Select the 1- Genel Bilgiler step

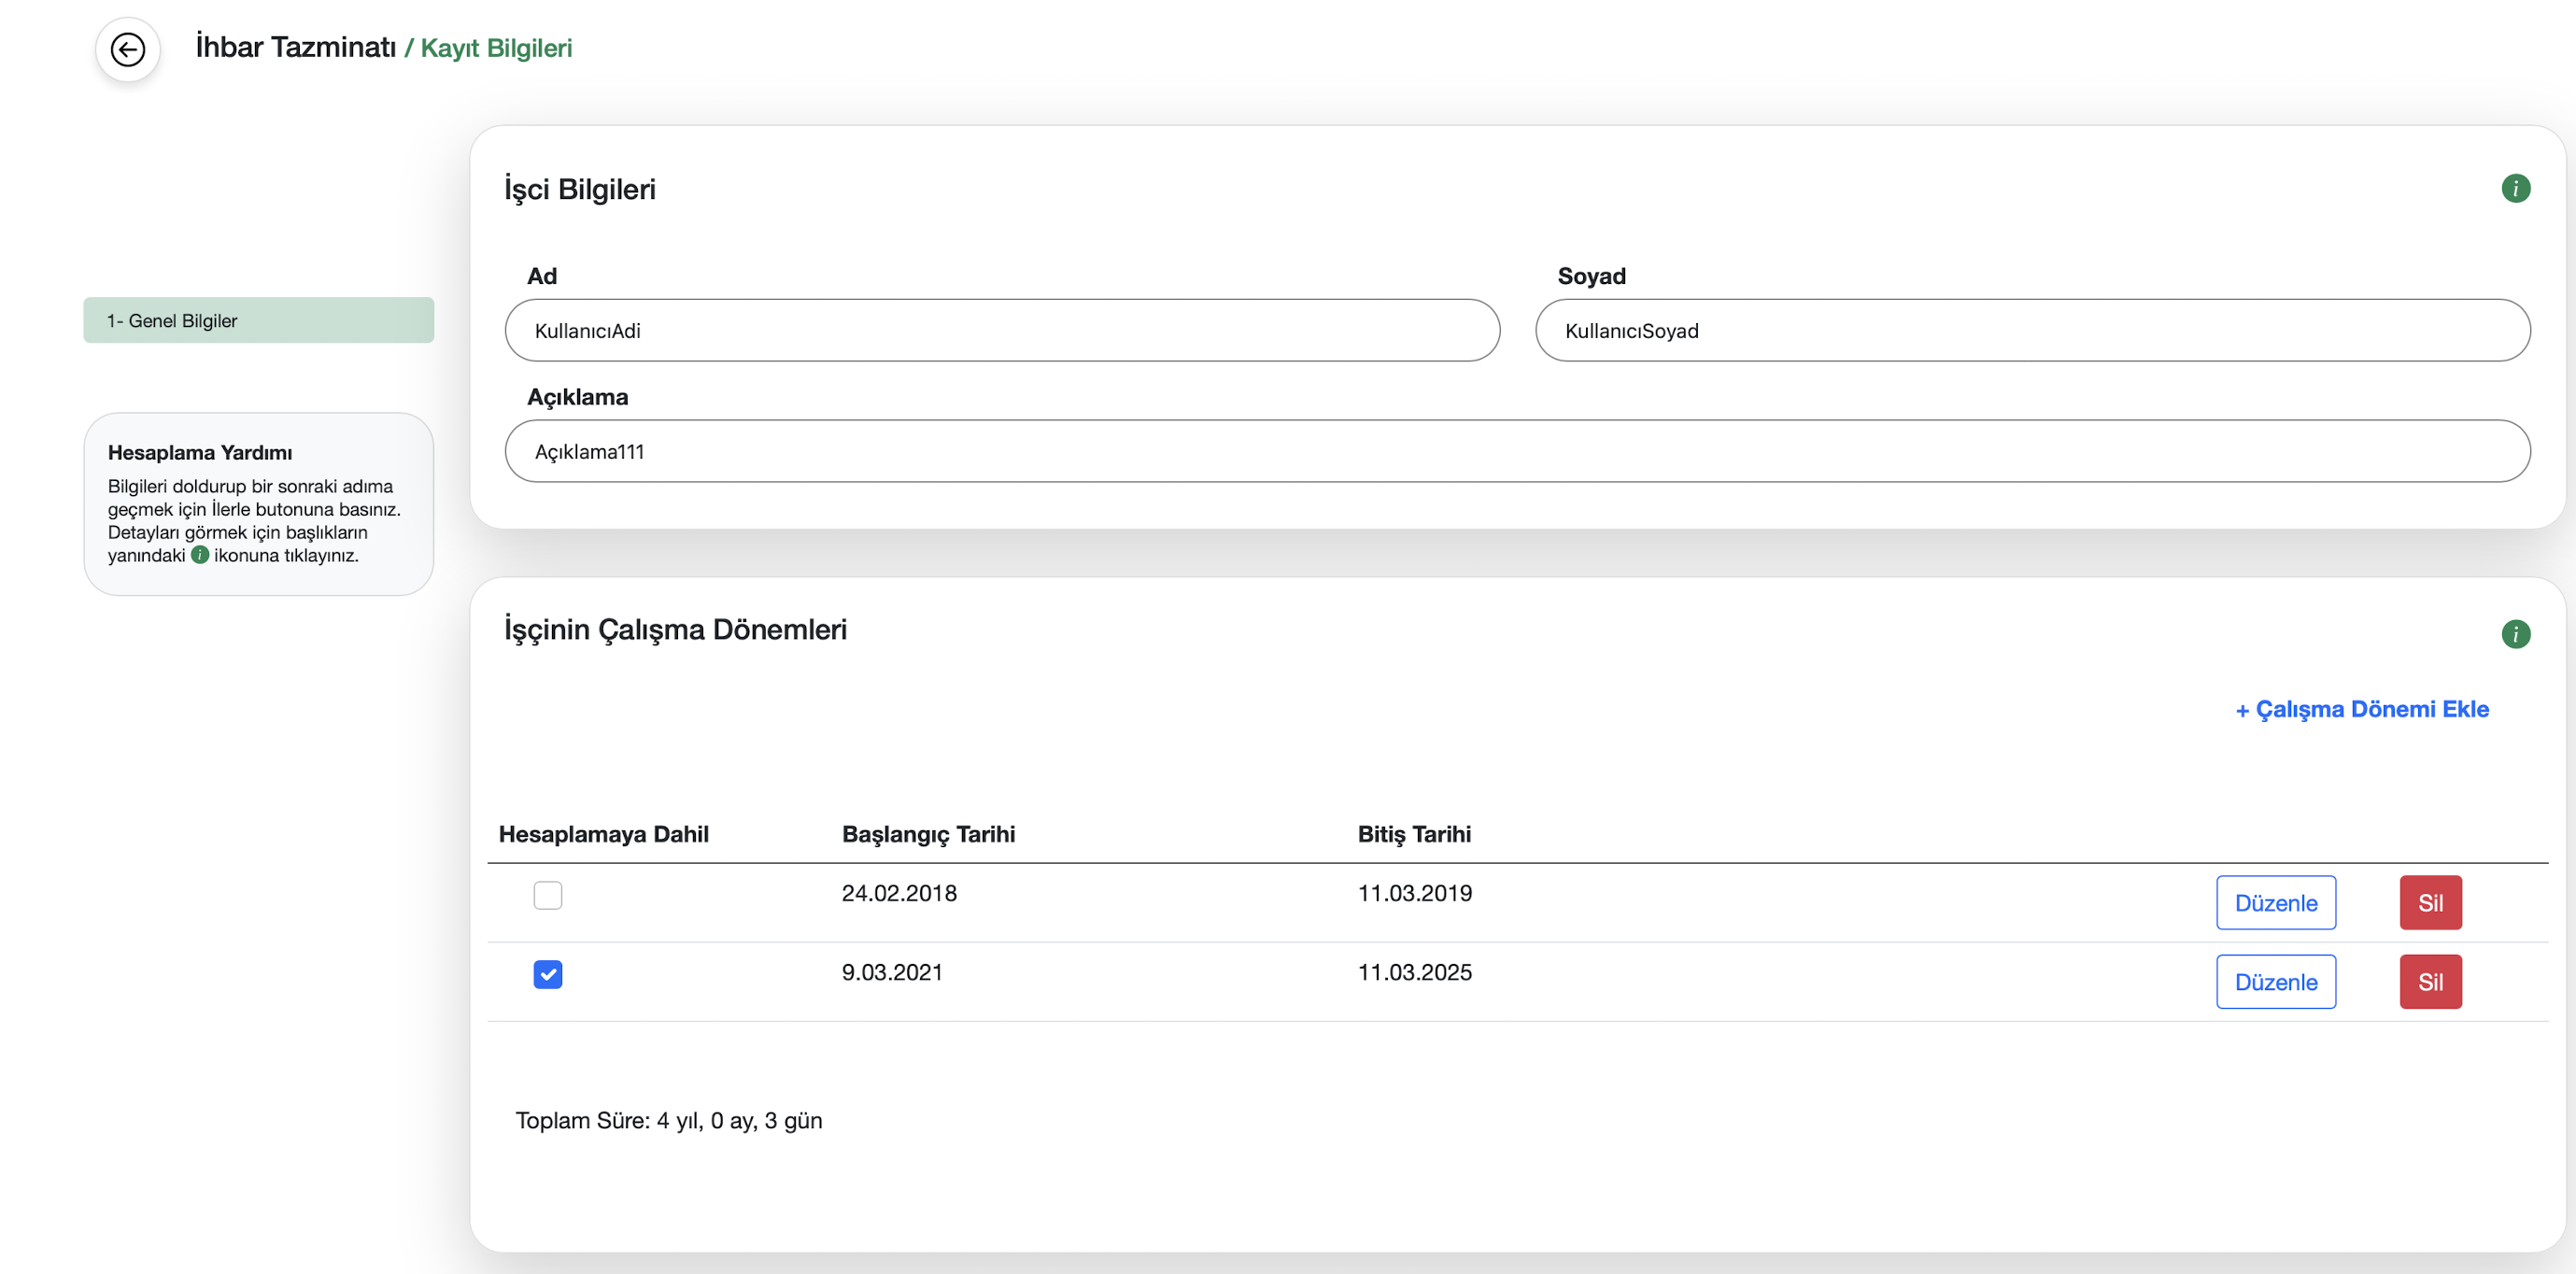pos(258,320)
